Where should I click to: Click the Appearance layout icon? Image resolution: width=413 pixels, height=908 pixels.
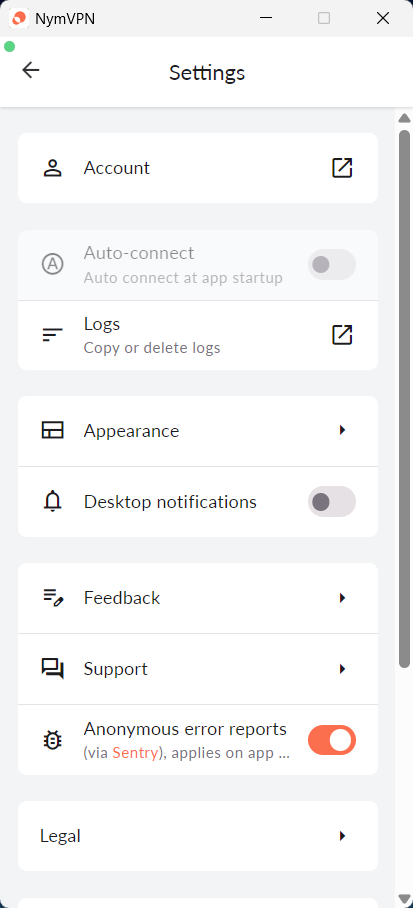pos(53,430)
